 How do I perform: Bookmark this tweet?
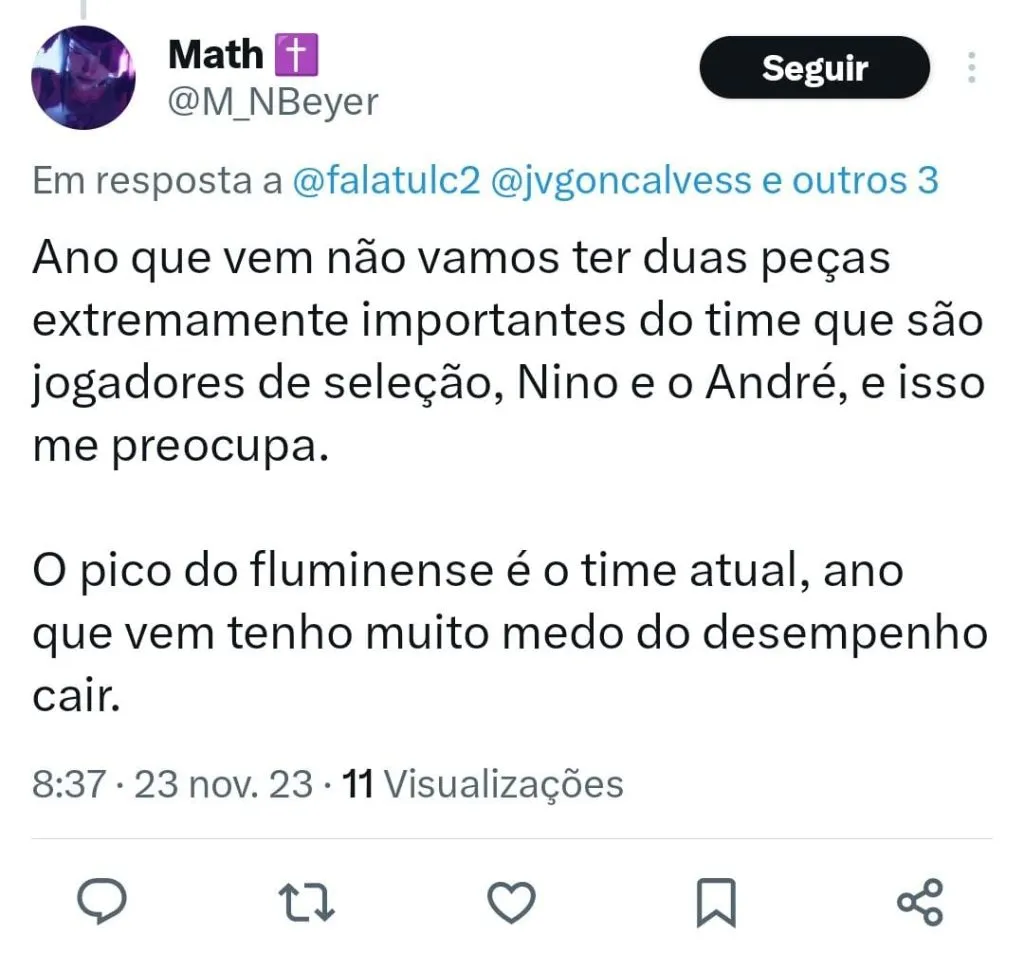(x=715, y=902)
